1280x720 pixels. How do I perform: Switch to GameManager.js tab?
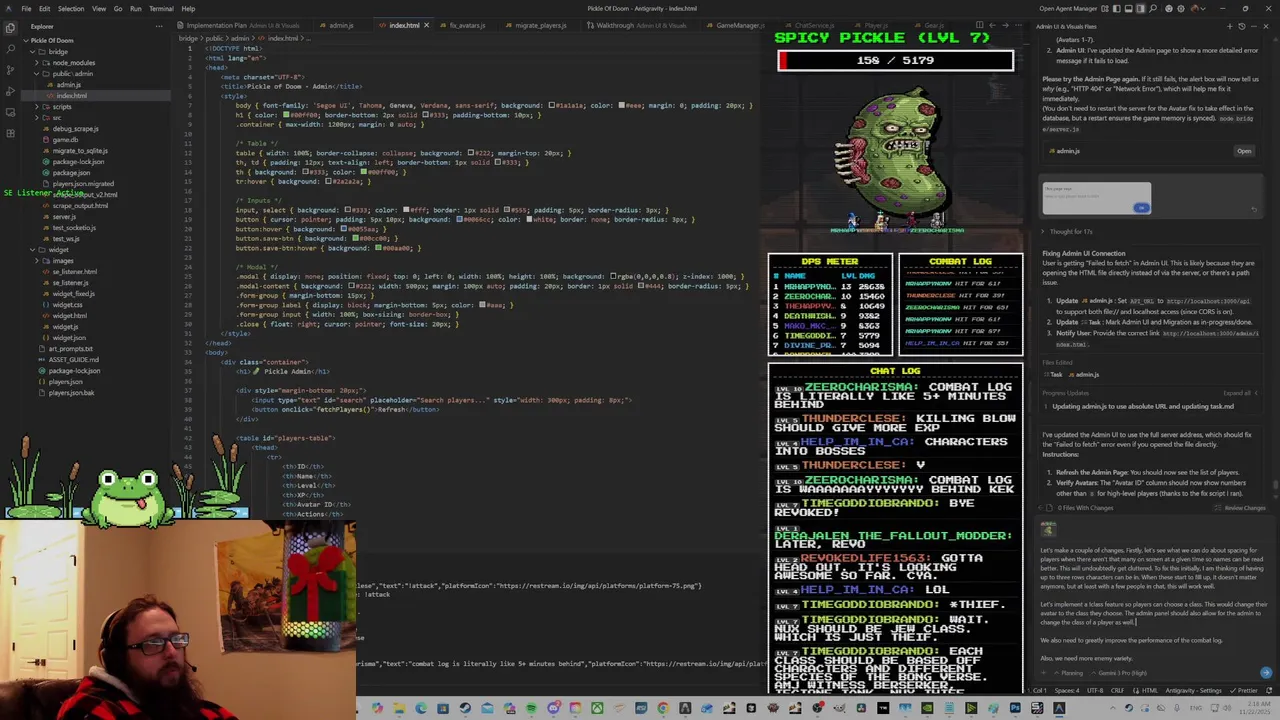coord(740,25)
